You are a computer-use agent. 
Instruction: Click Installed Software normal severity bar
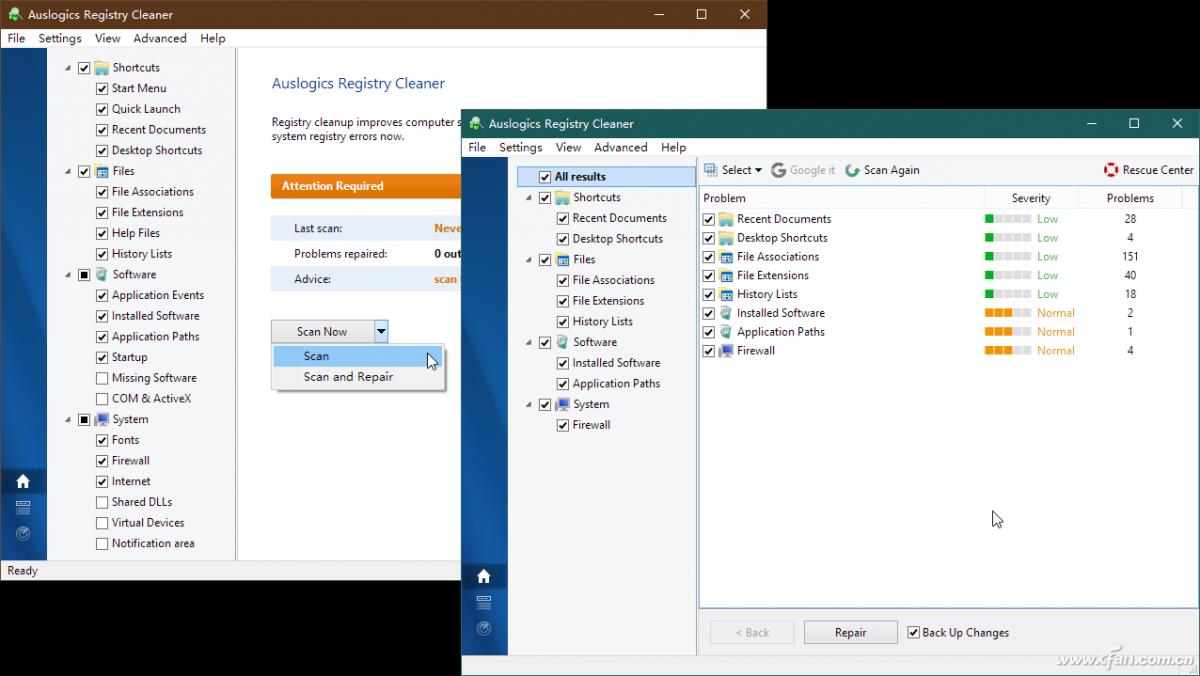pos(1008,313)
